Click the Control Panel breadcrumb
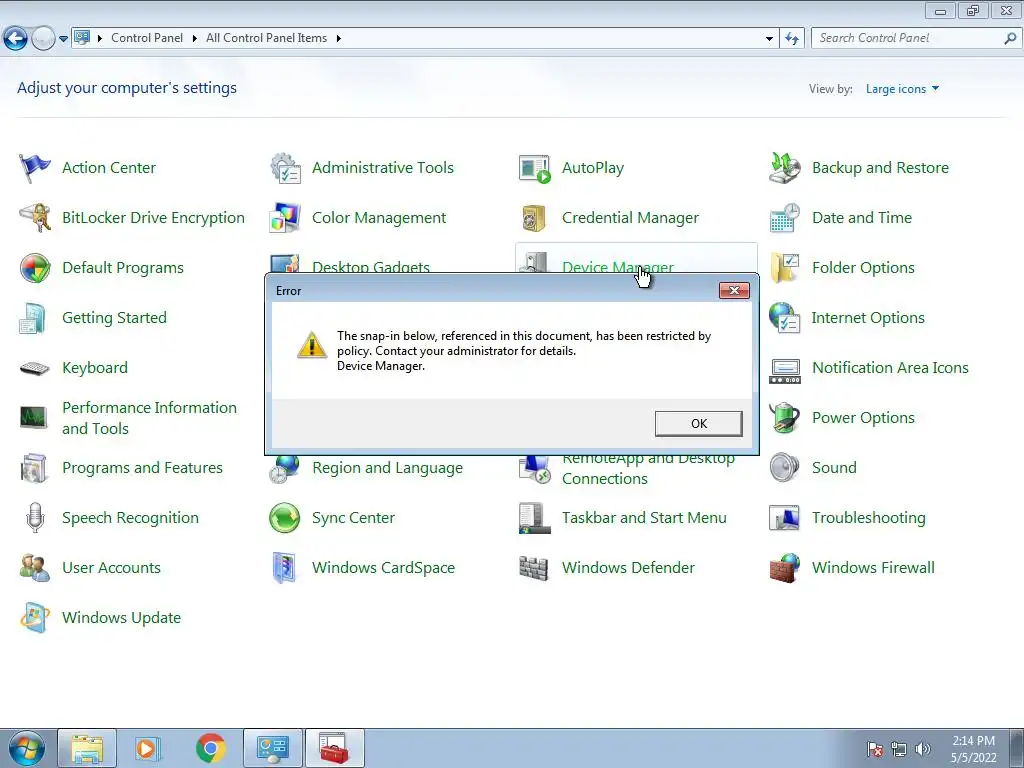This screenshot has width=1024, height=768. pos(147,39)
